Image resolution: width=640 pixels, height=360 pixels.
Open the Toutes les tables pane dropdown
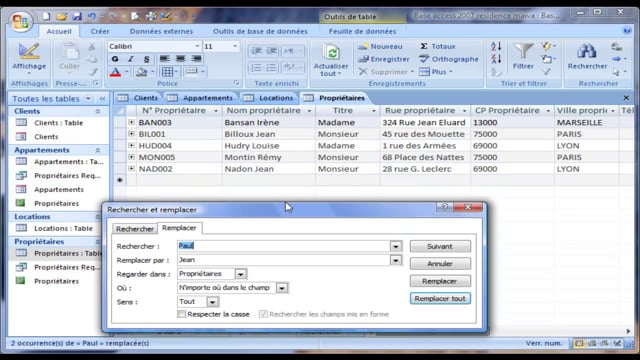coord(88,98)
